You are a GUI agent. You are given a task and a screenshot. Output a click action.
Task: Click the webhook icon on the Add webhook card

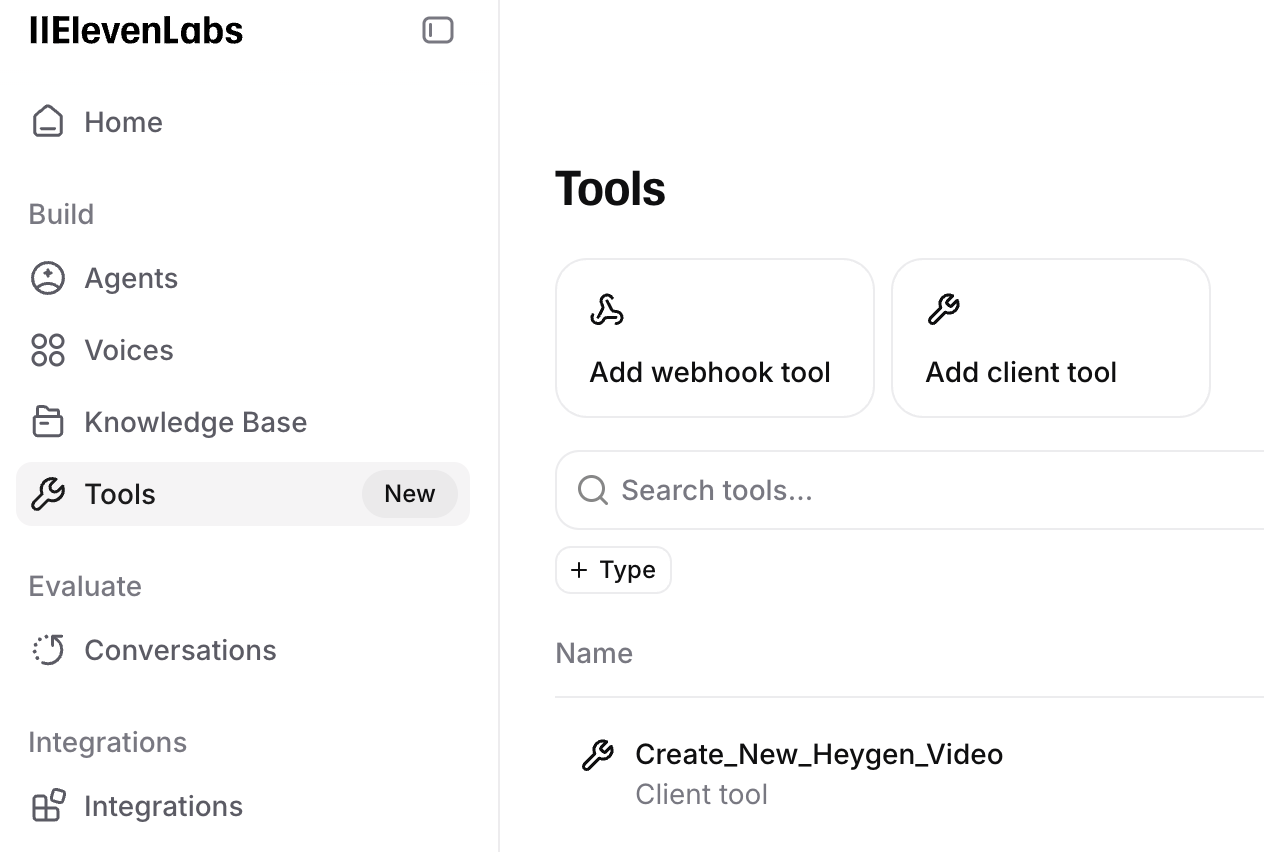pos(608,309)
